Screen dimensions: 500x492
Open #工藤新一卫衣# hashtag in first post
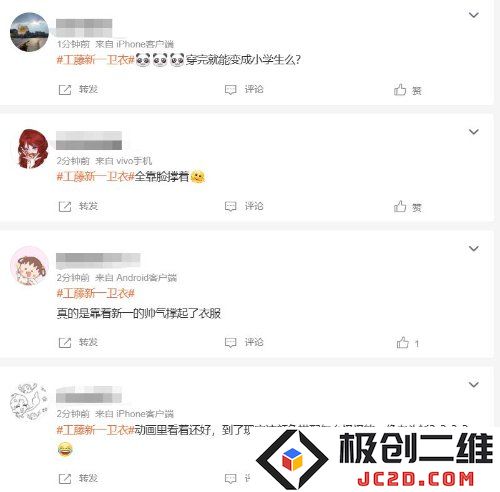(x=95, y=60)
